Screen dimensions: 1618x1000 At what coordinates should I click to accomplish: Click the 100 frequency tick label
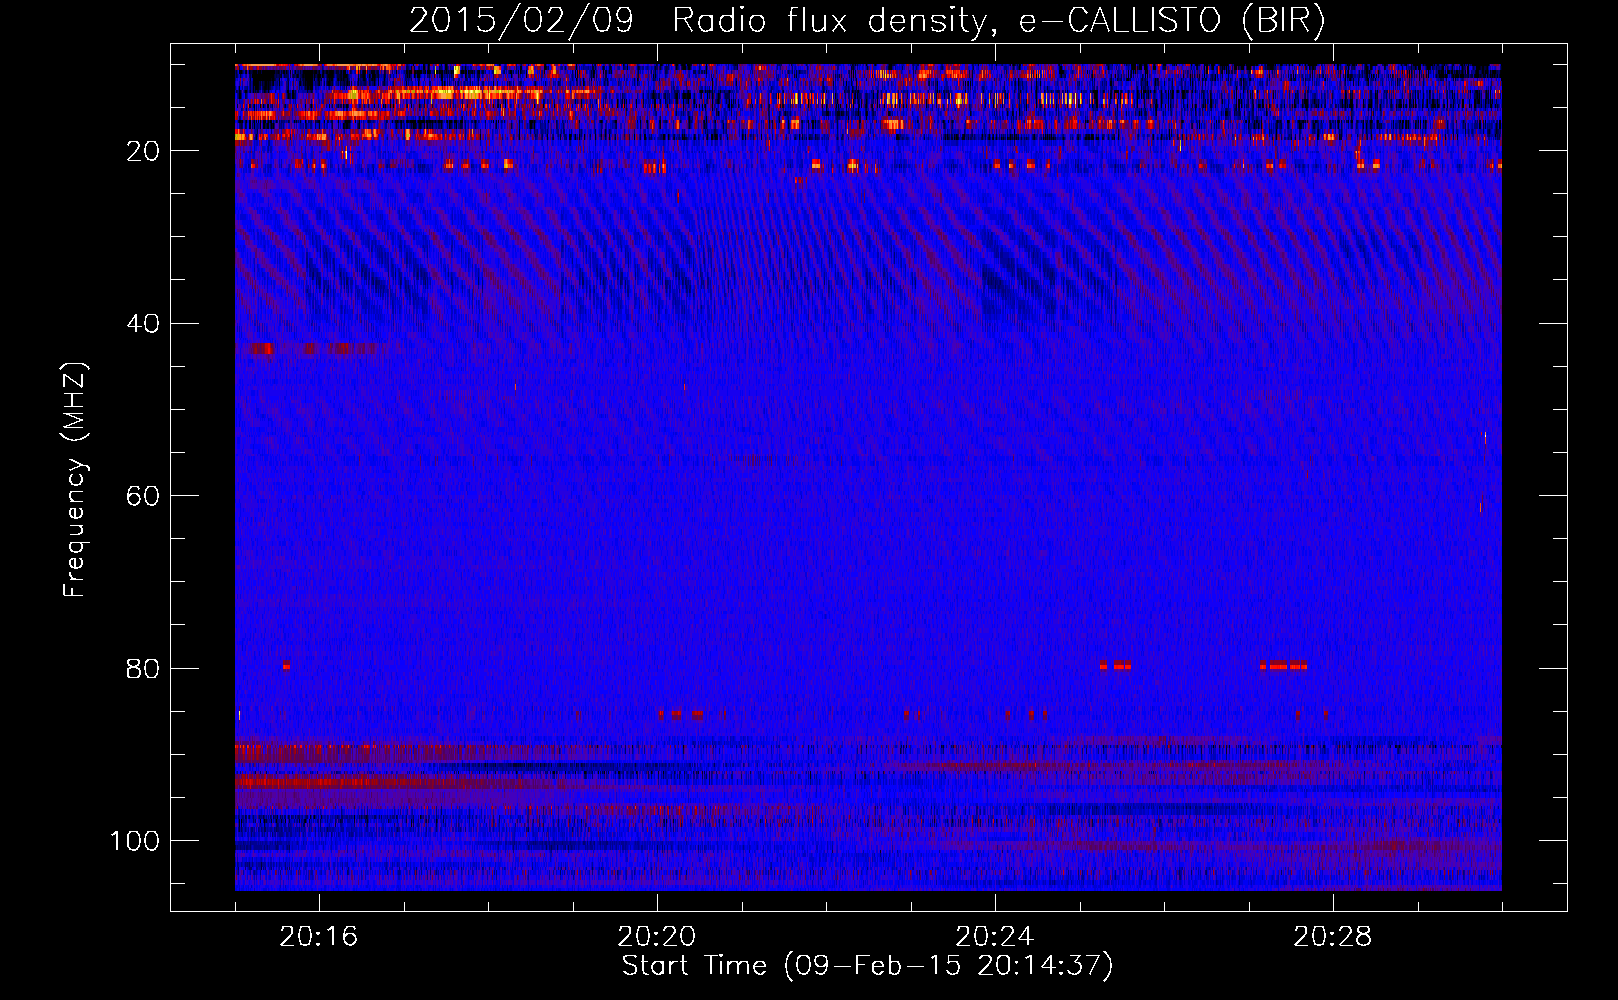coord(135,841)
